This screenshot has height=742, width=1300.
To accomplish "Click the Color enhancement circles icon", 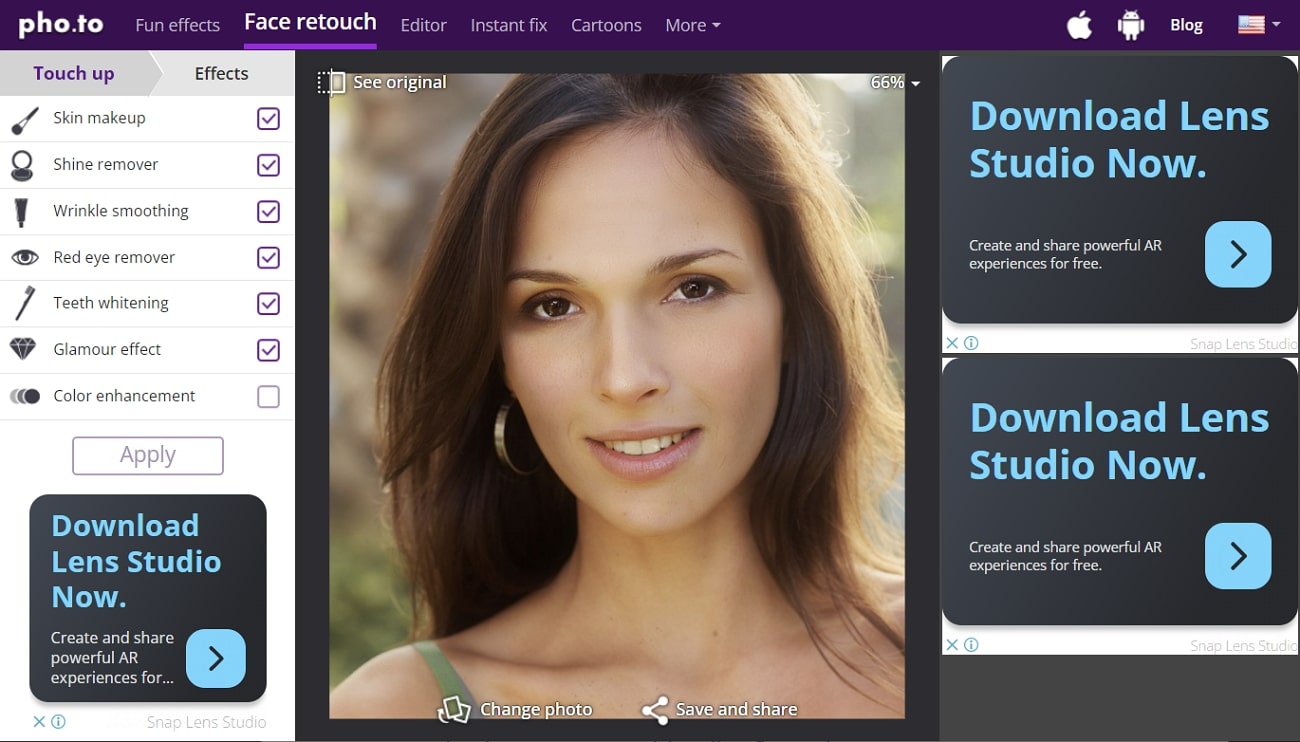I will pyautogui.click(x=25, y=396).
